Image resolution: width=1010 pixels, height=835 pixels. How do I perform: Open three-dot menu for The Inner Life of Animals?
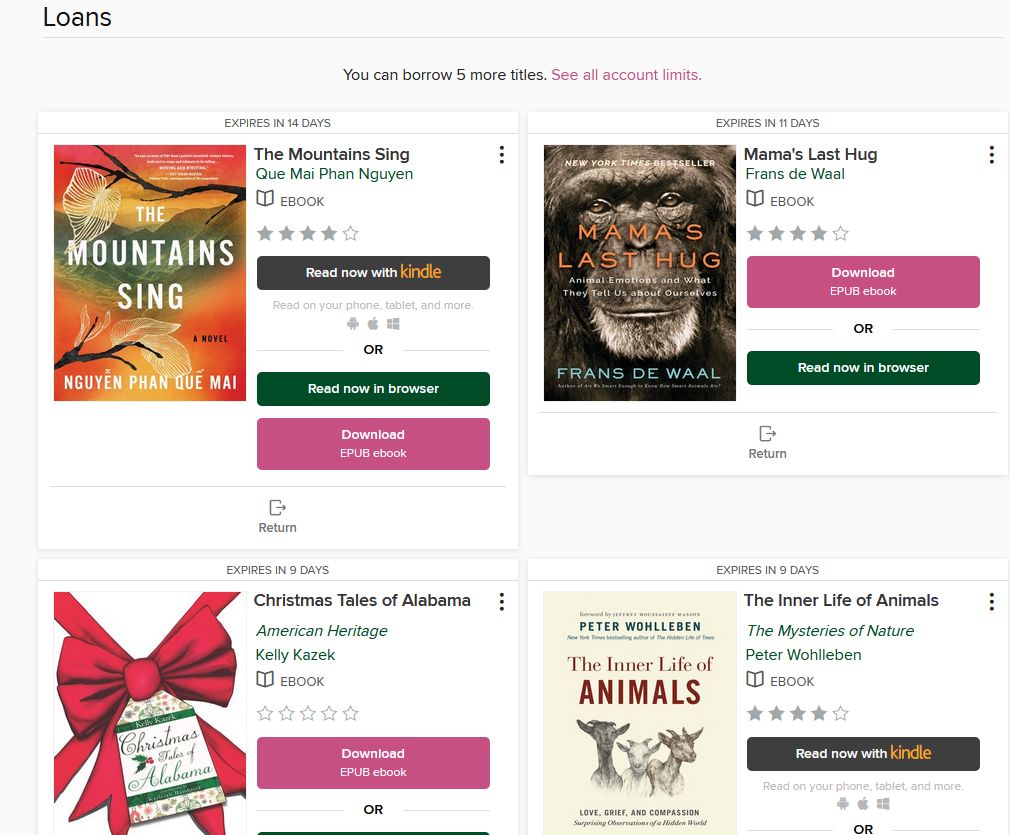pyautogui.click(x=991, y=601)
